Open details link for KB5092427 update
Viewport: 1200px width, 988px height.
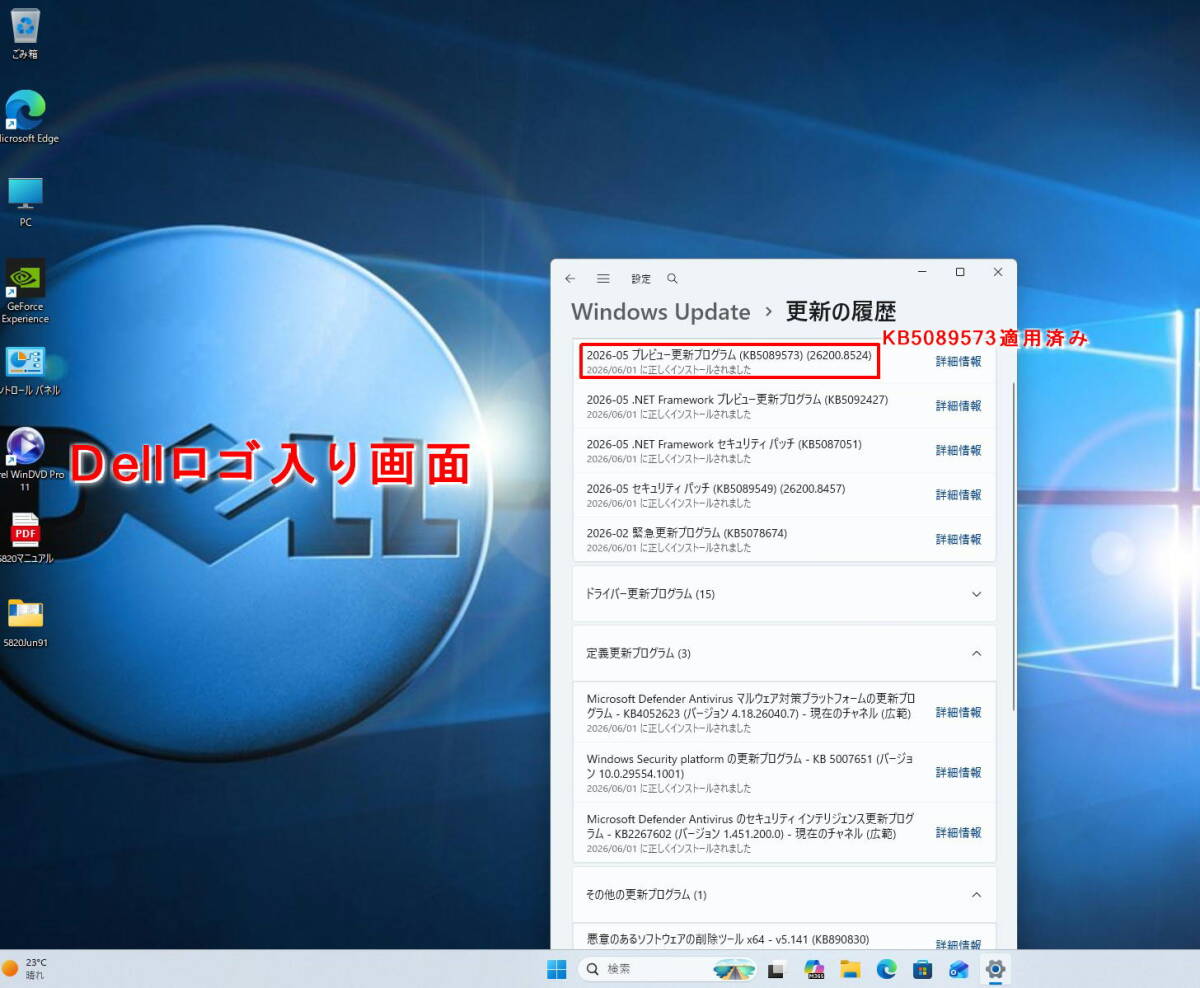(958, 406)
